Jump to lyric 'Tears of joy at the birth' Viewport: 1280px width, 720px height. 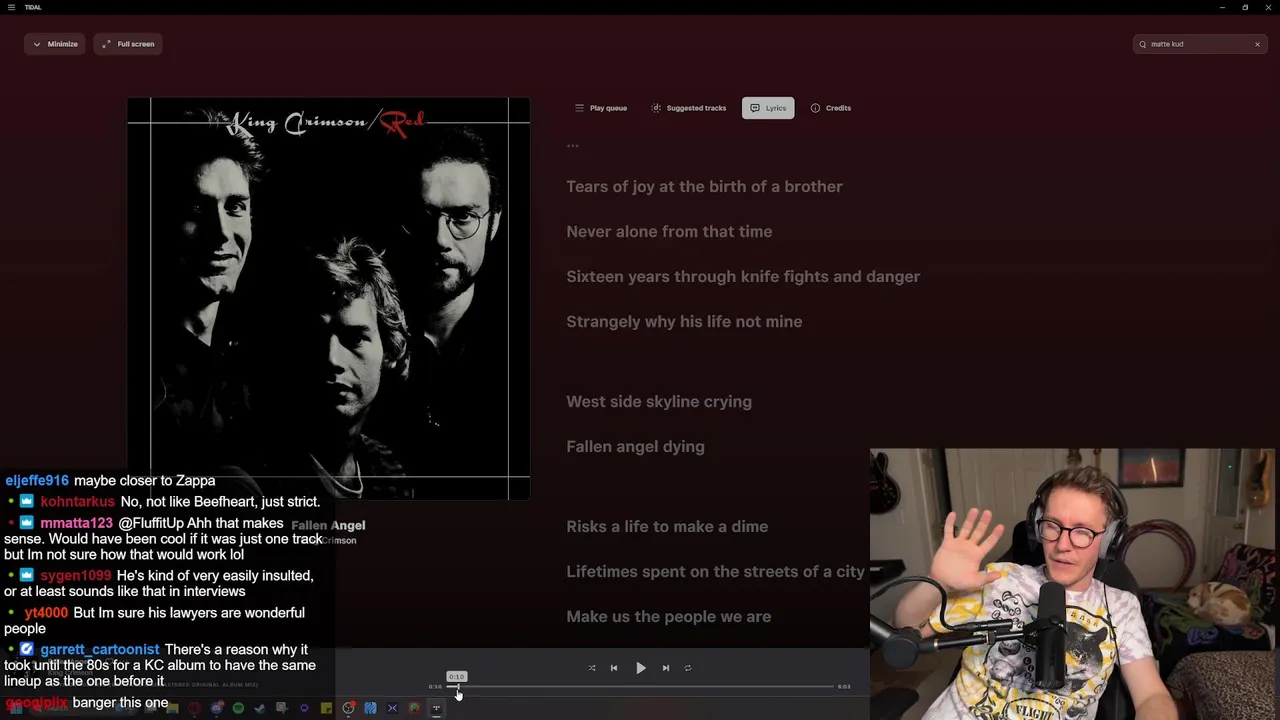pyautogui.click(x=704, y=186)
